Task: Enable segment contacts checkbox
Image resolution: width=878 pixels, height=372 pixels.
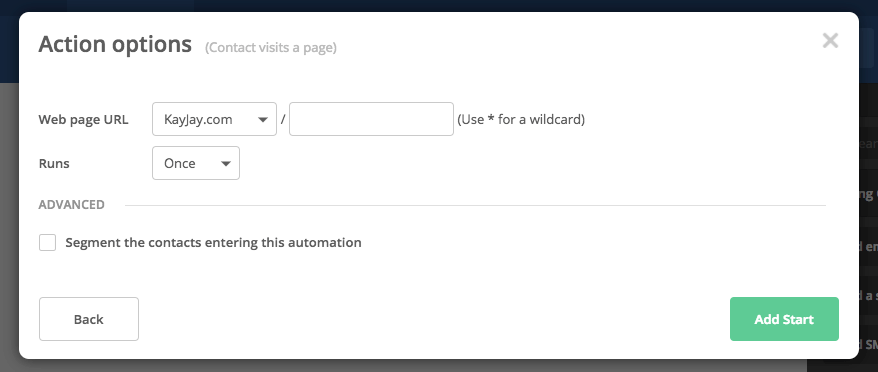Action: [x=48, y=243]
